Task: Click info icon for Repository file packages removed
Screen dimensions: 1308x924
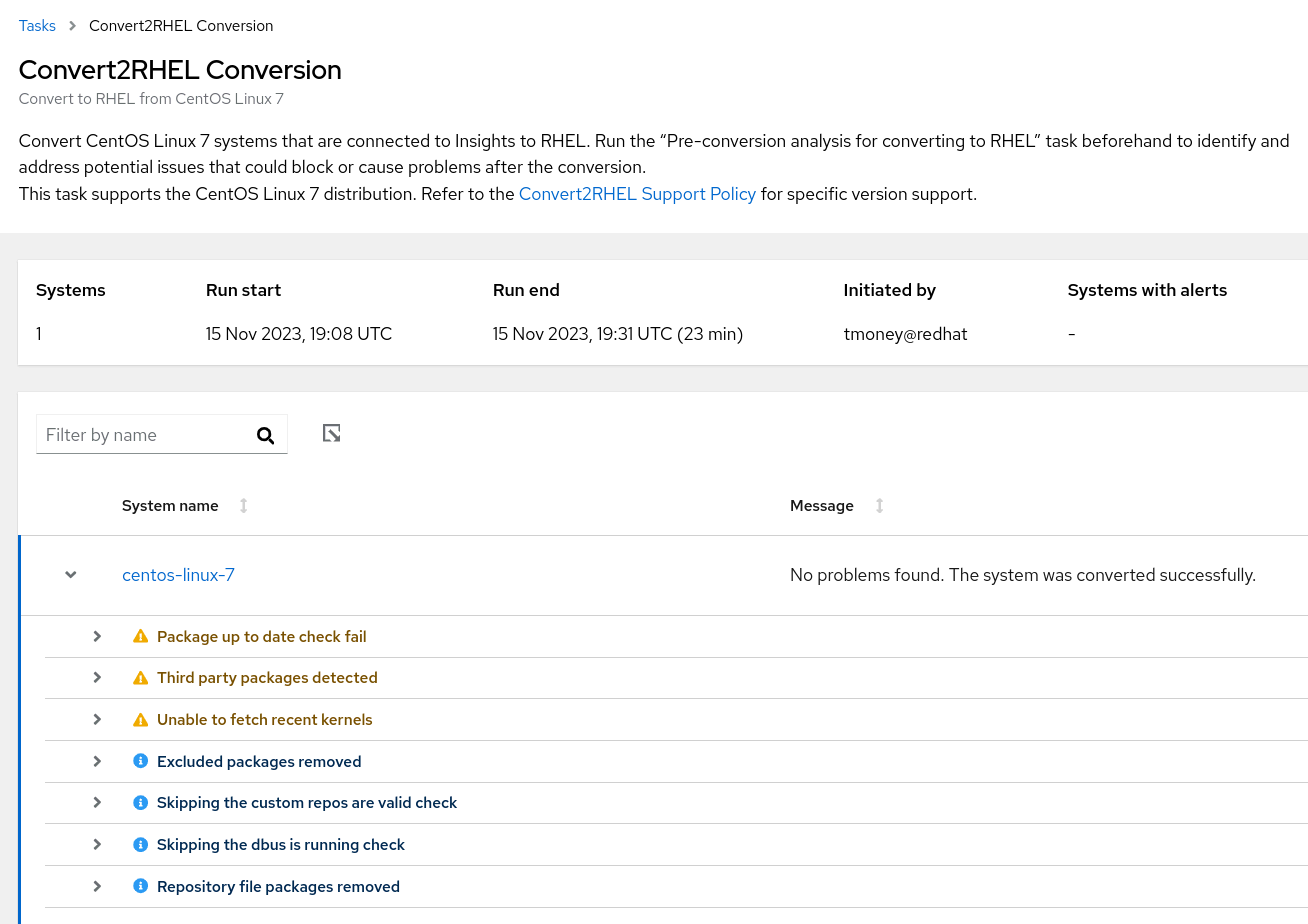Action: point(141,887)
